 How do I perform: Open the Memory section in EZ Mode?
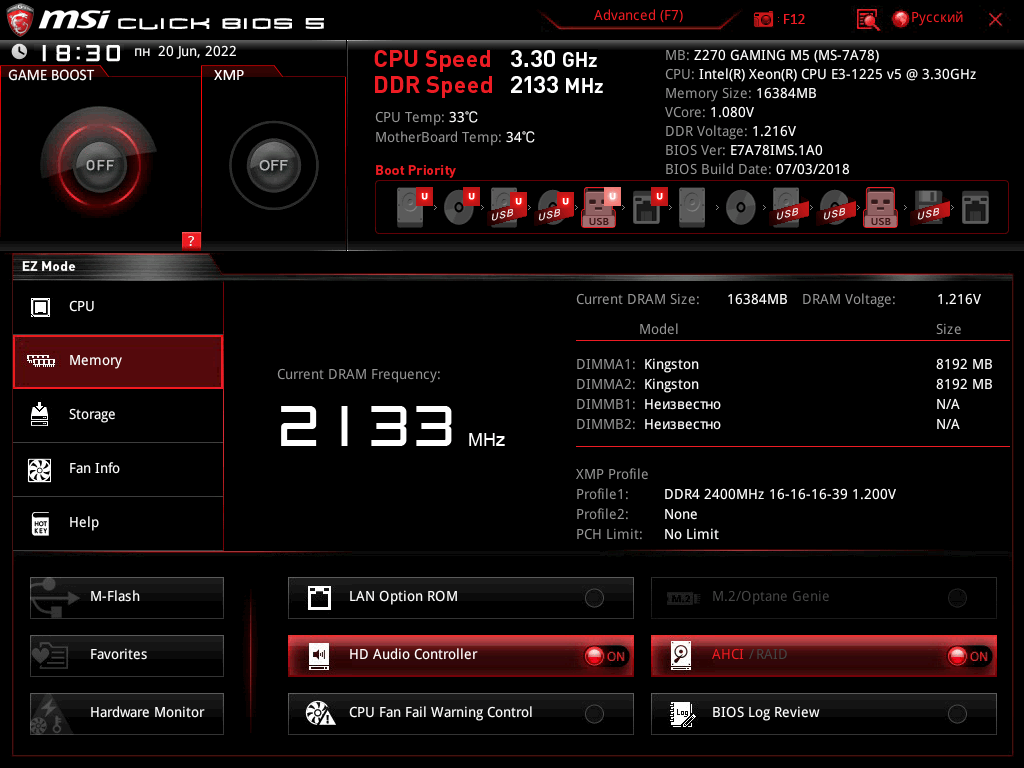pyautogui.click(x=118, y=361)
